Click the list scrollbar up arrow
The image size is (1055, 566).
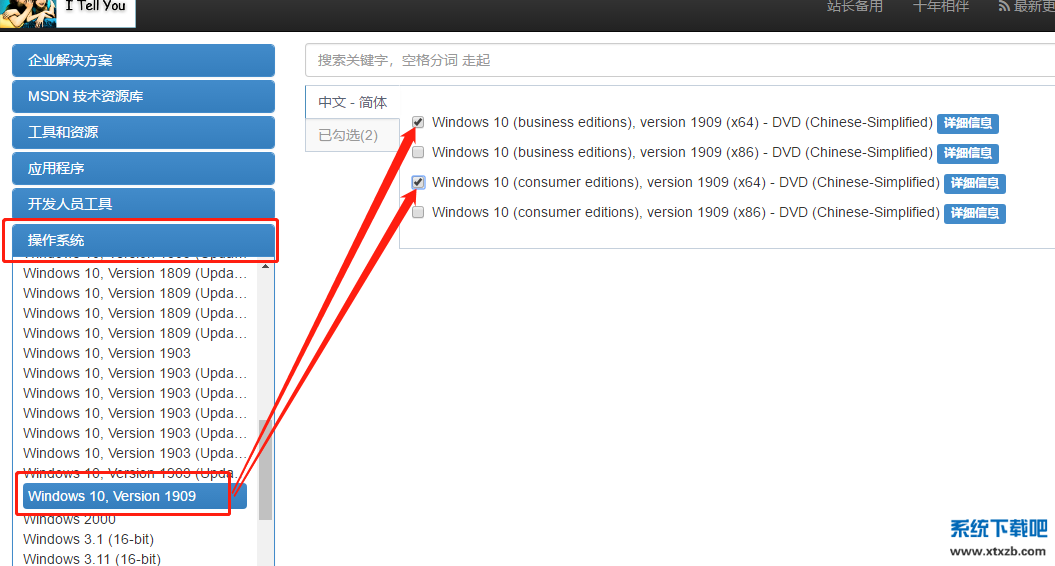pos(265,266)
